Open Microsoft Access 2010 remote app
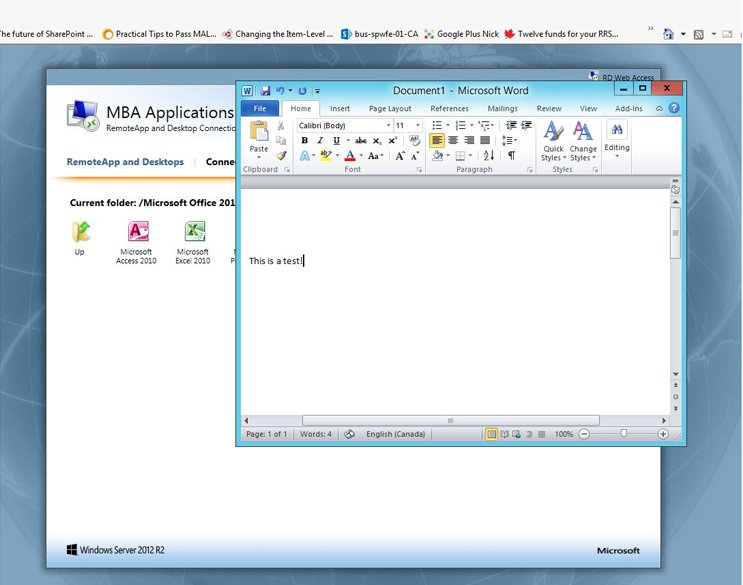Screen dimensions: 743x585 pyautogui.click(x=136, y=242)
